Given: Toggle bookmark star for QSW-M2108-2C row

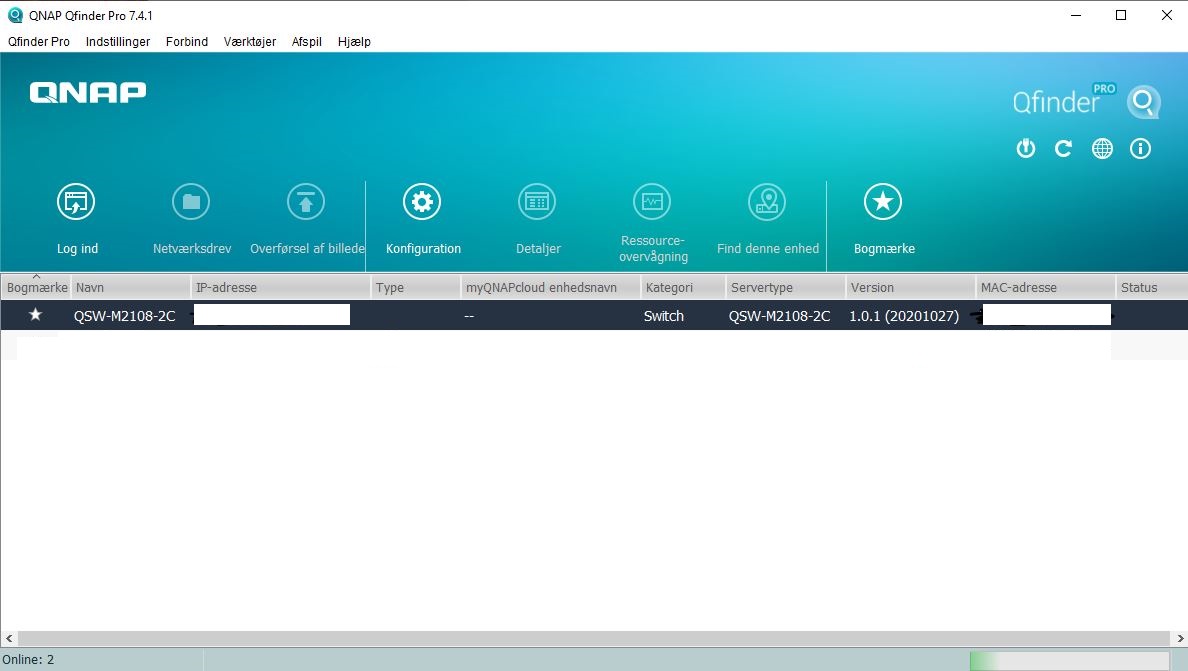Looking at the screenshot, I should (x=35, y=315).
